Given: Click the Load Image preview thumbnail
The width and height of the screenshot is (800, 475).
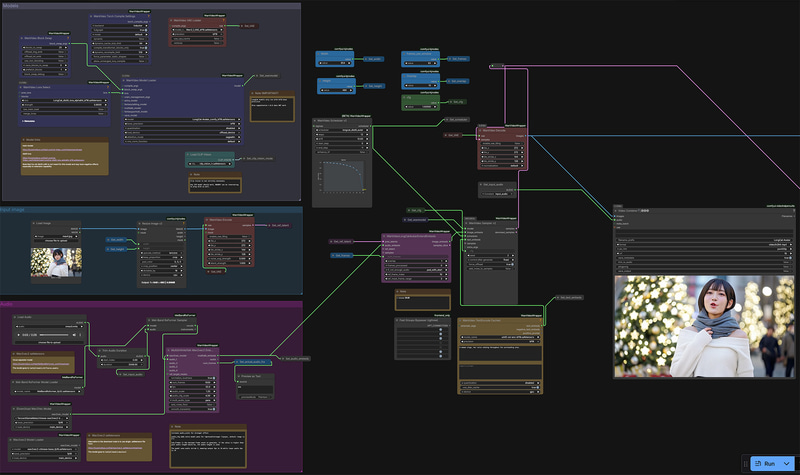Looking at the screenshot, I should (x=56, y=263).
